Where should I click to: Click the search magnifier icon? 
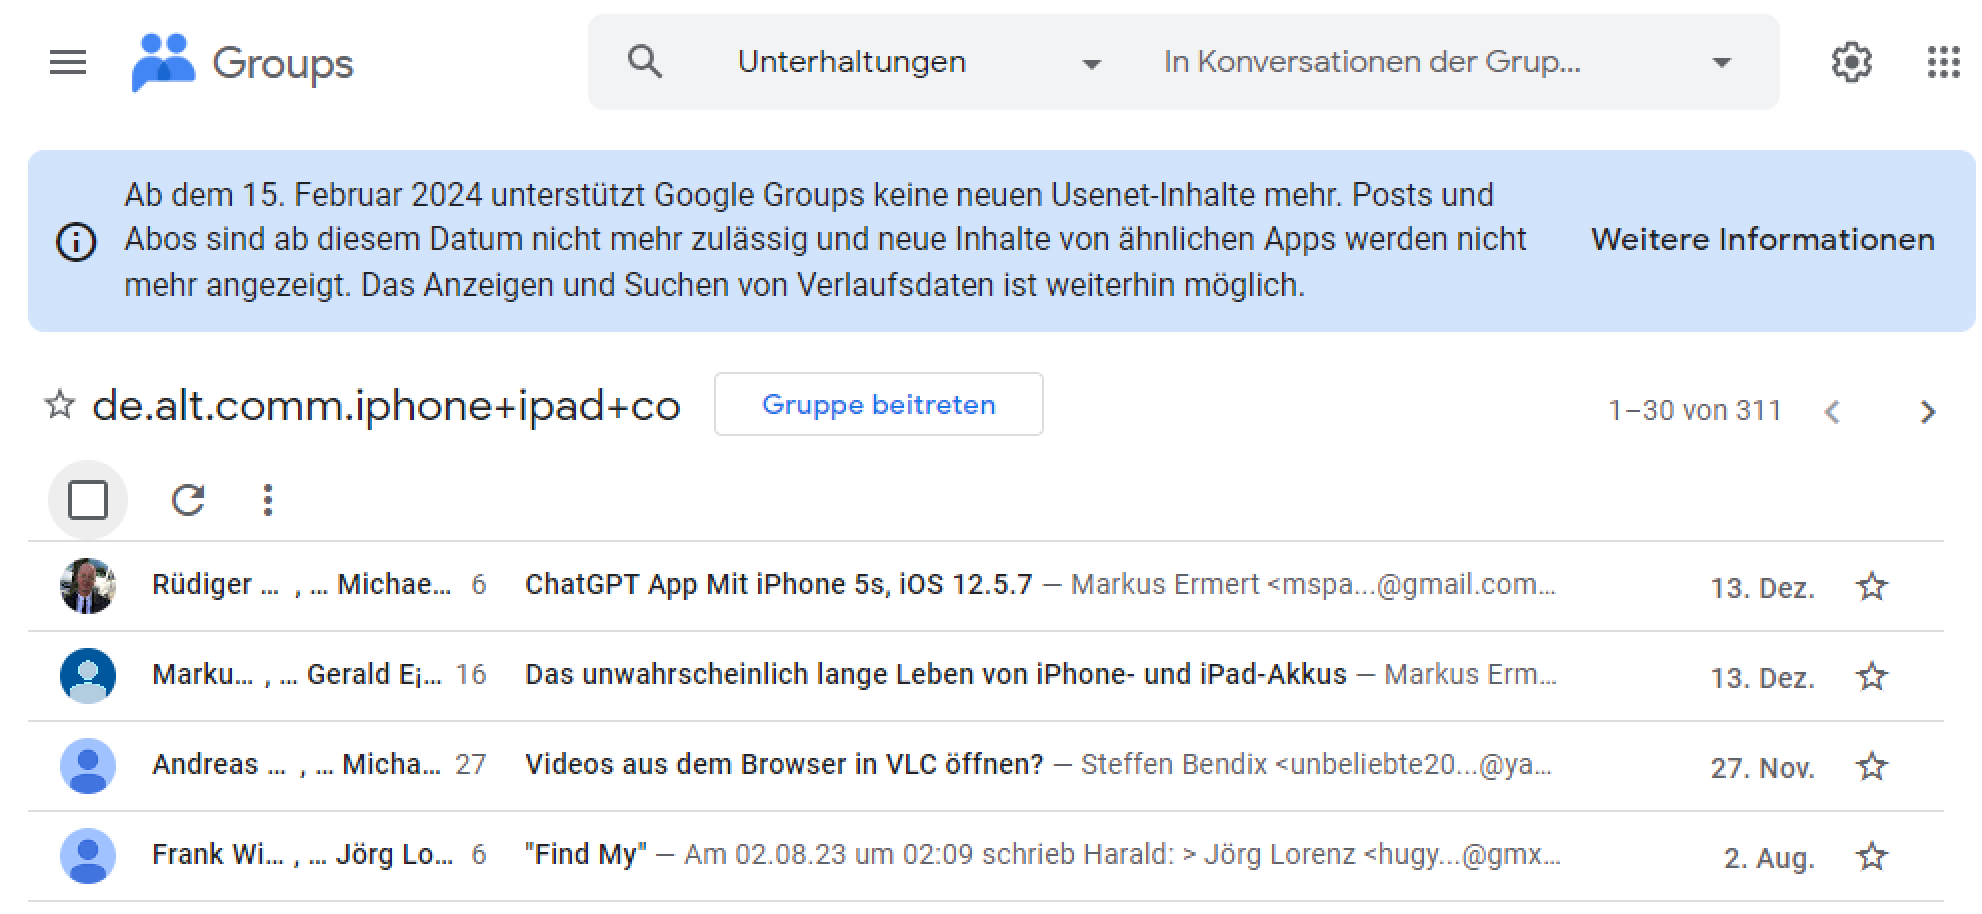645,62
